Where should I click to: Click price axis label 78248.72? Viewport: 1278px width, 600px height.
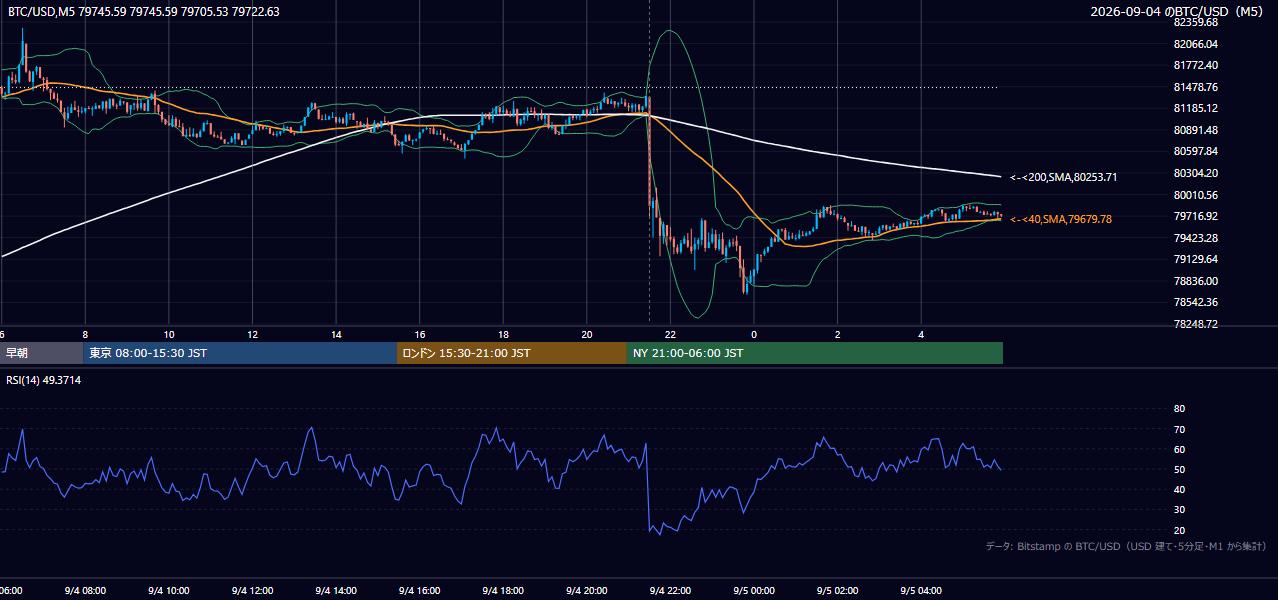click(1195, 324)
